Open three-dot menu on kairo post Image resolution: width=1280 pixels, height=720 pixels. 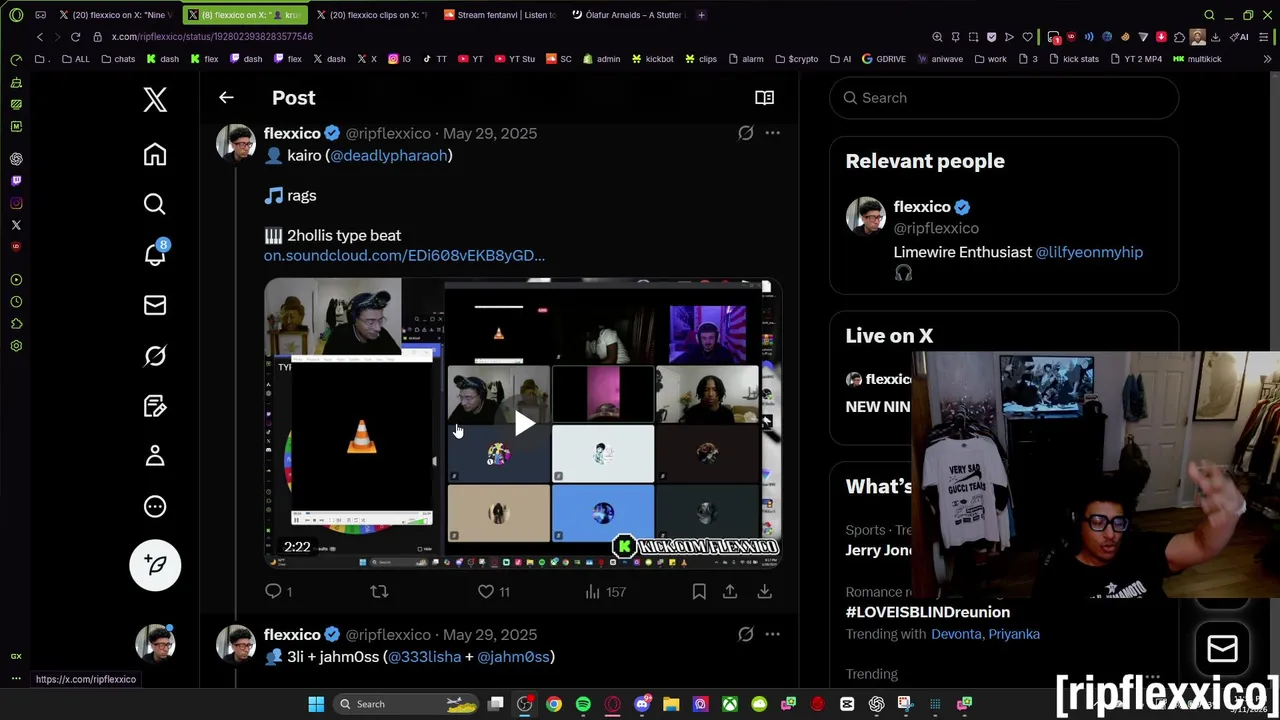click(x=772, y=133)
